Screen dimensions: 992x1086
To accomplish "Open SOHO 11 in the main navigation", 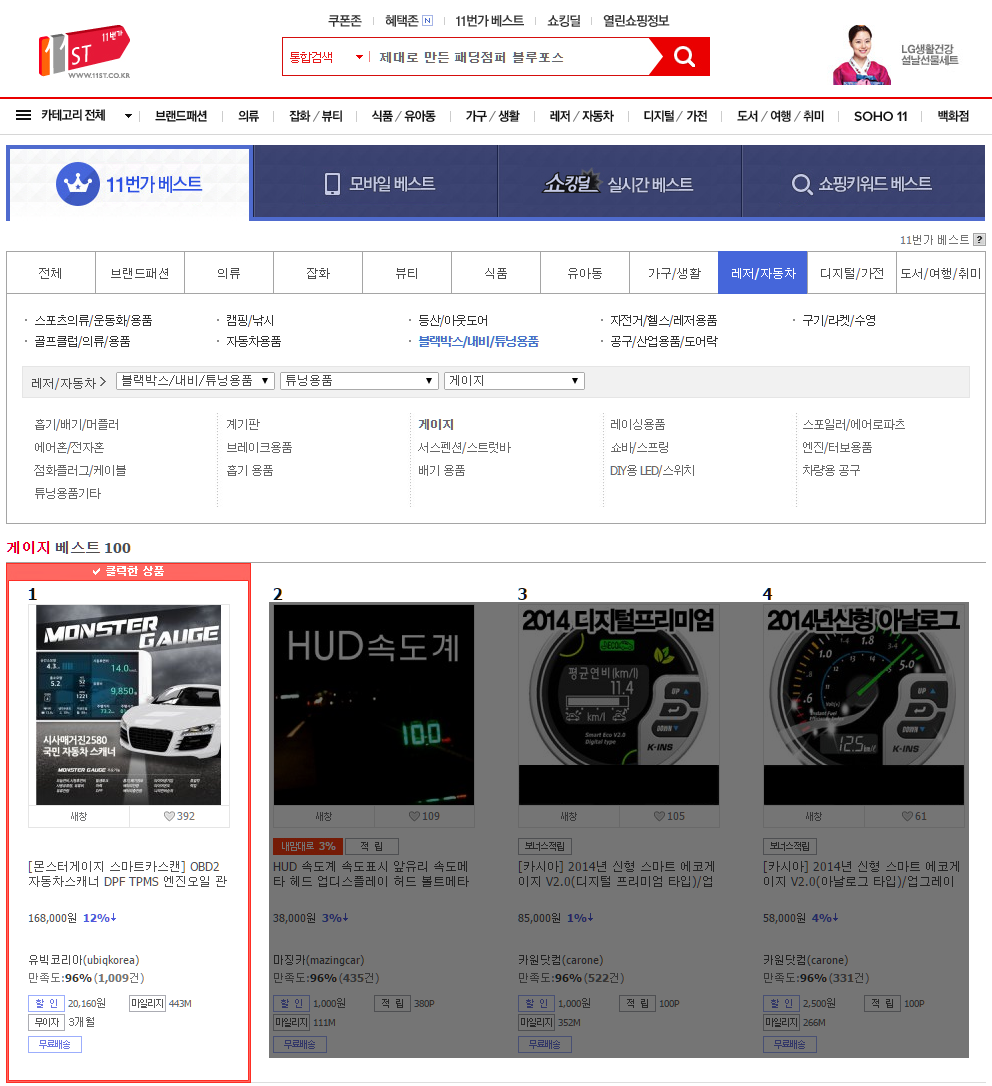I will click(880, 116).
